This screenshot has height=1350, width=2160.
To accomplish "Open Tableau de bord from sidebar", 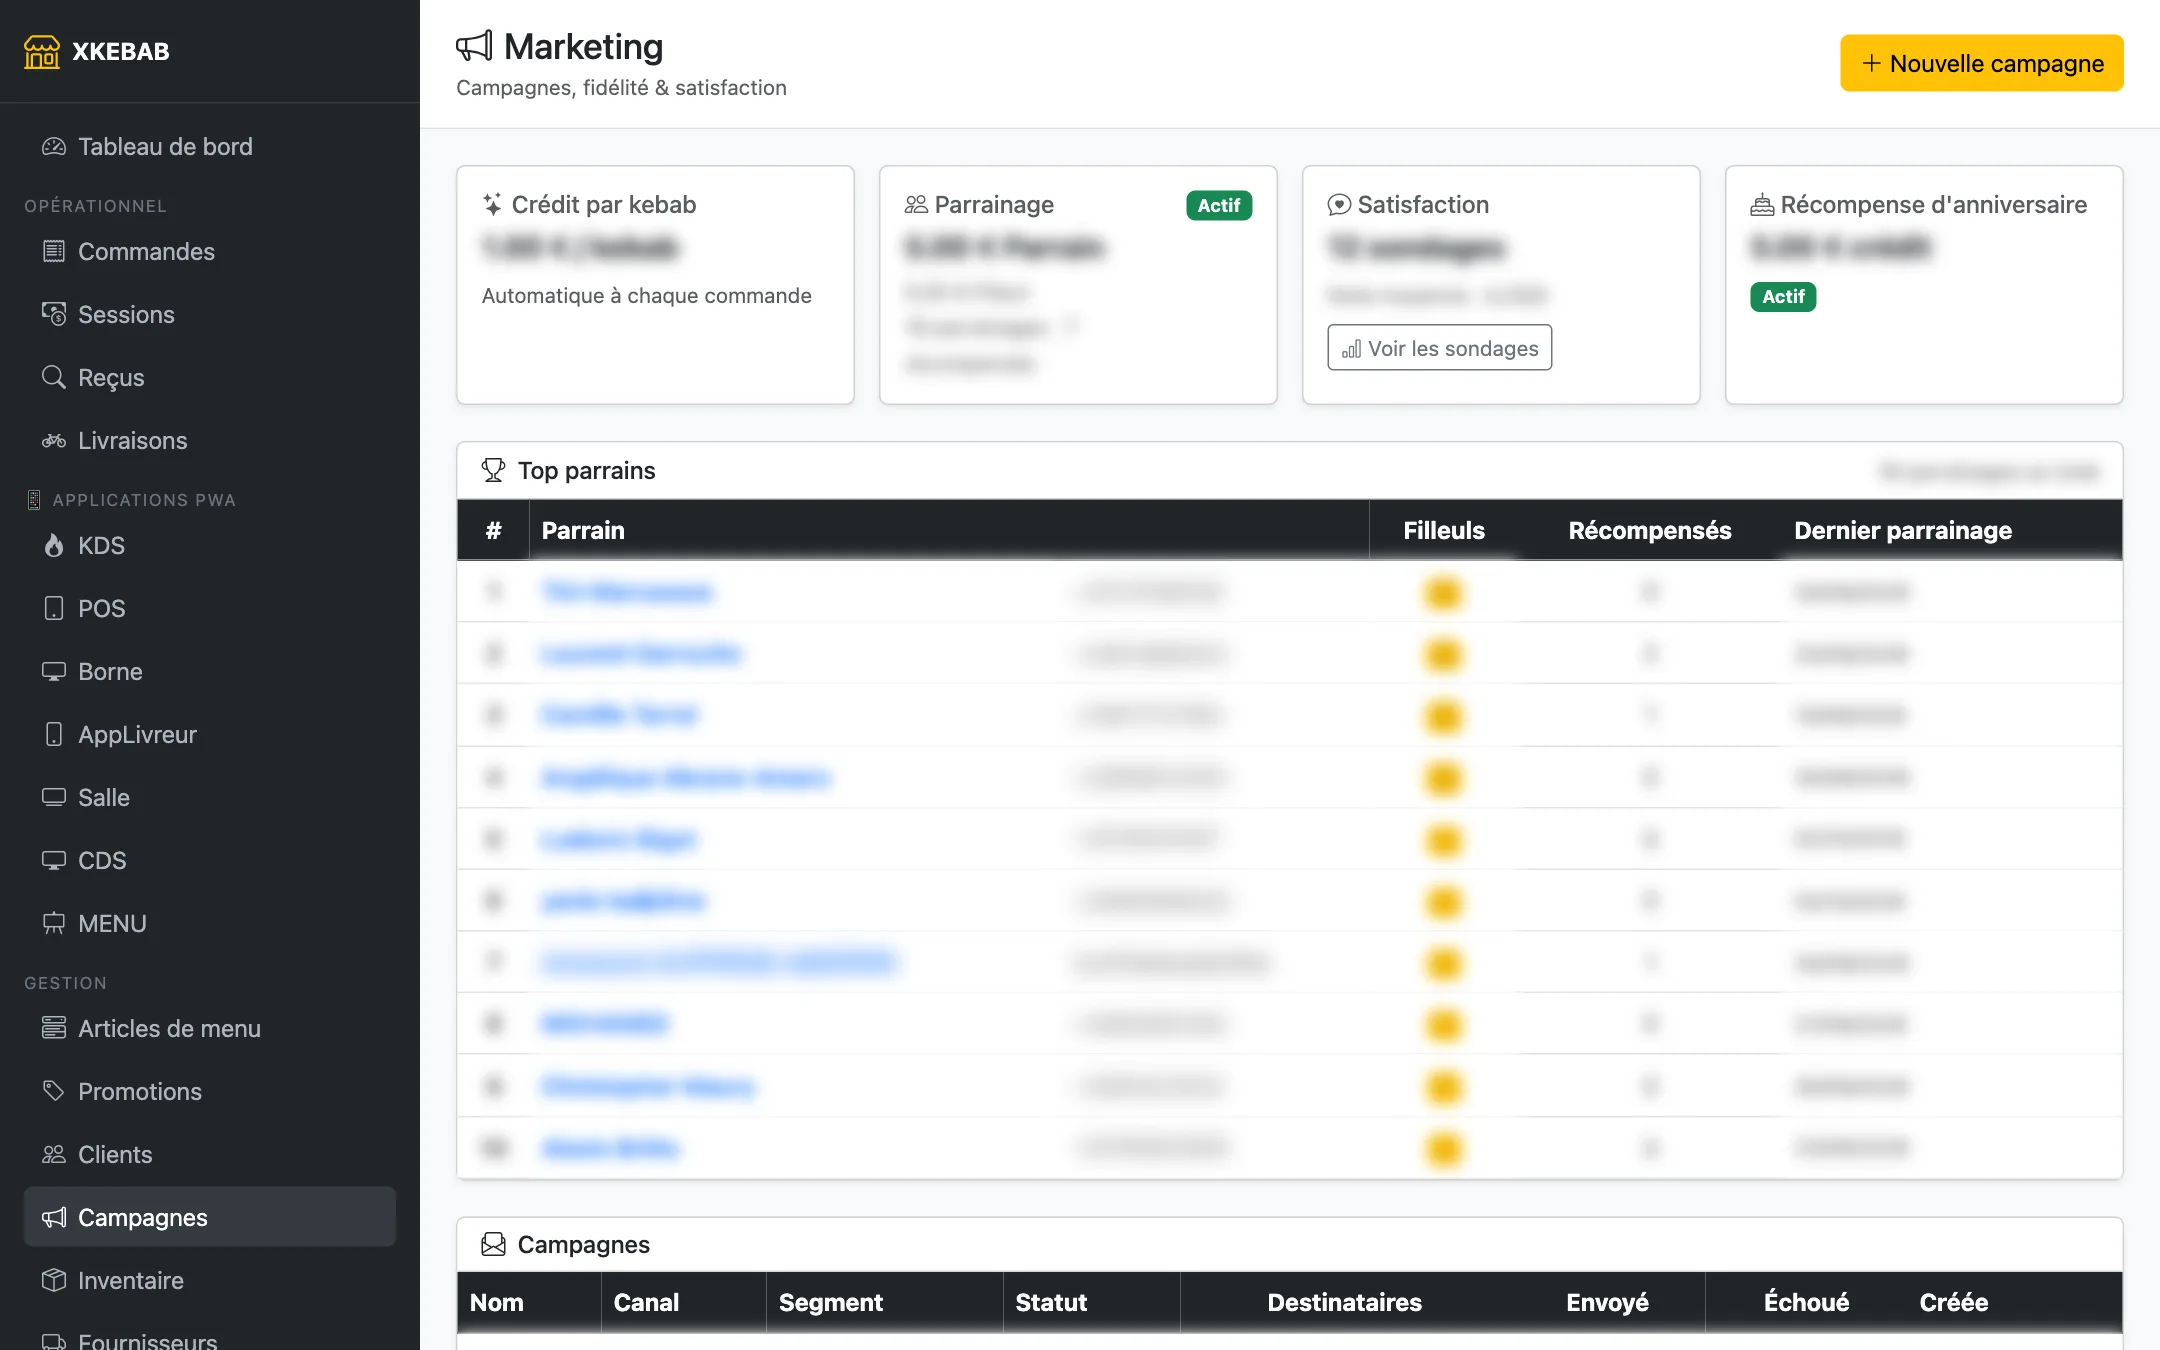I will tap(209, 147).
